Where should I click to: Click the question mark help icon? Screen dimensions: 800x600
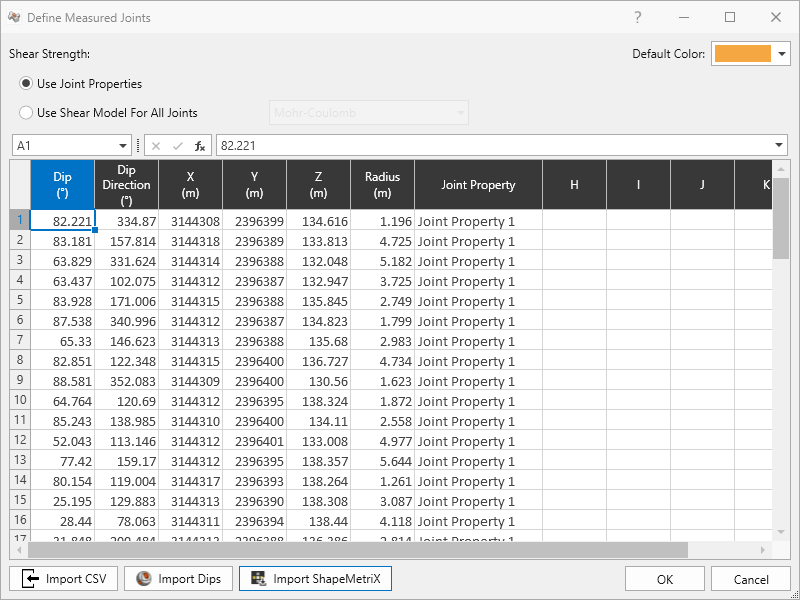638,17
